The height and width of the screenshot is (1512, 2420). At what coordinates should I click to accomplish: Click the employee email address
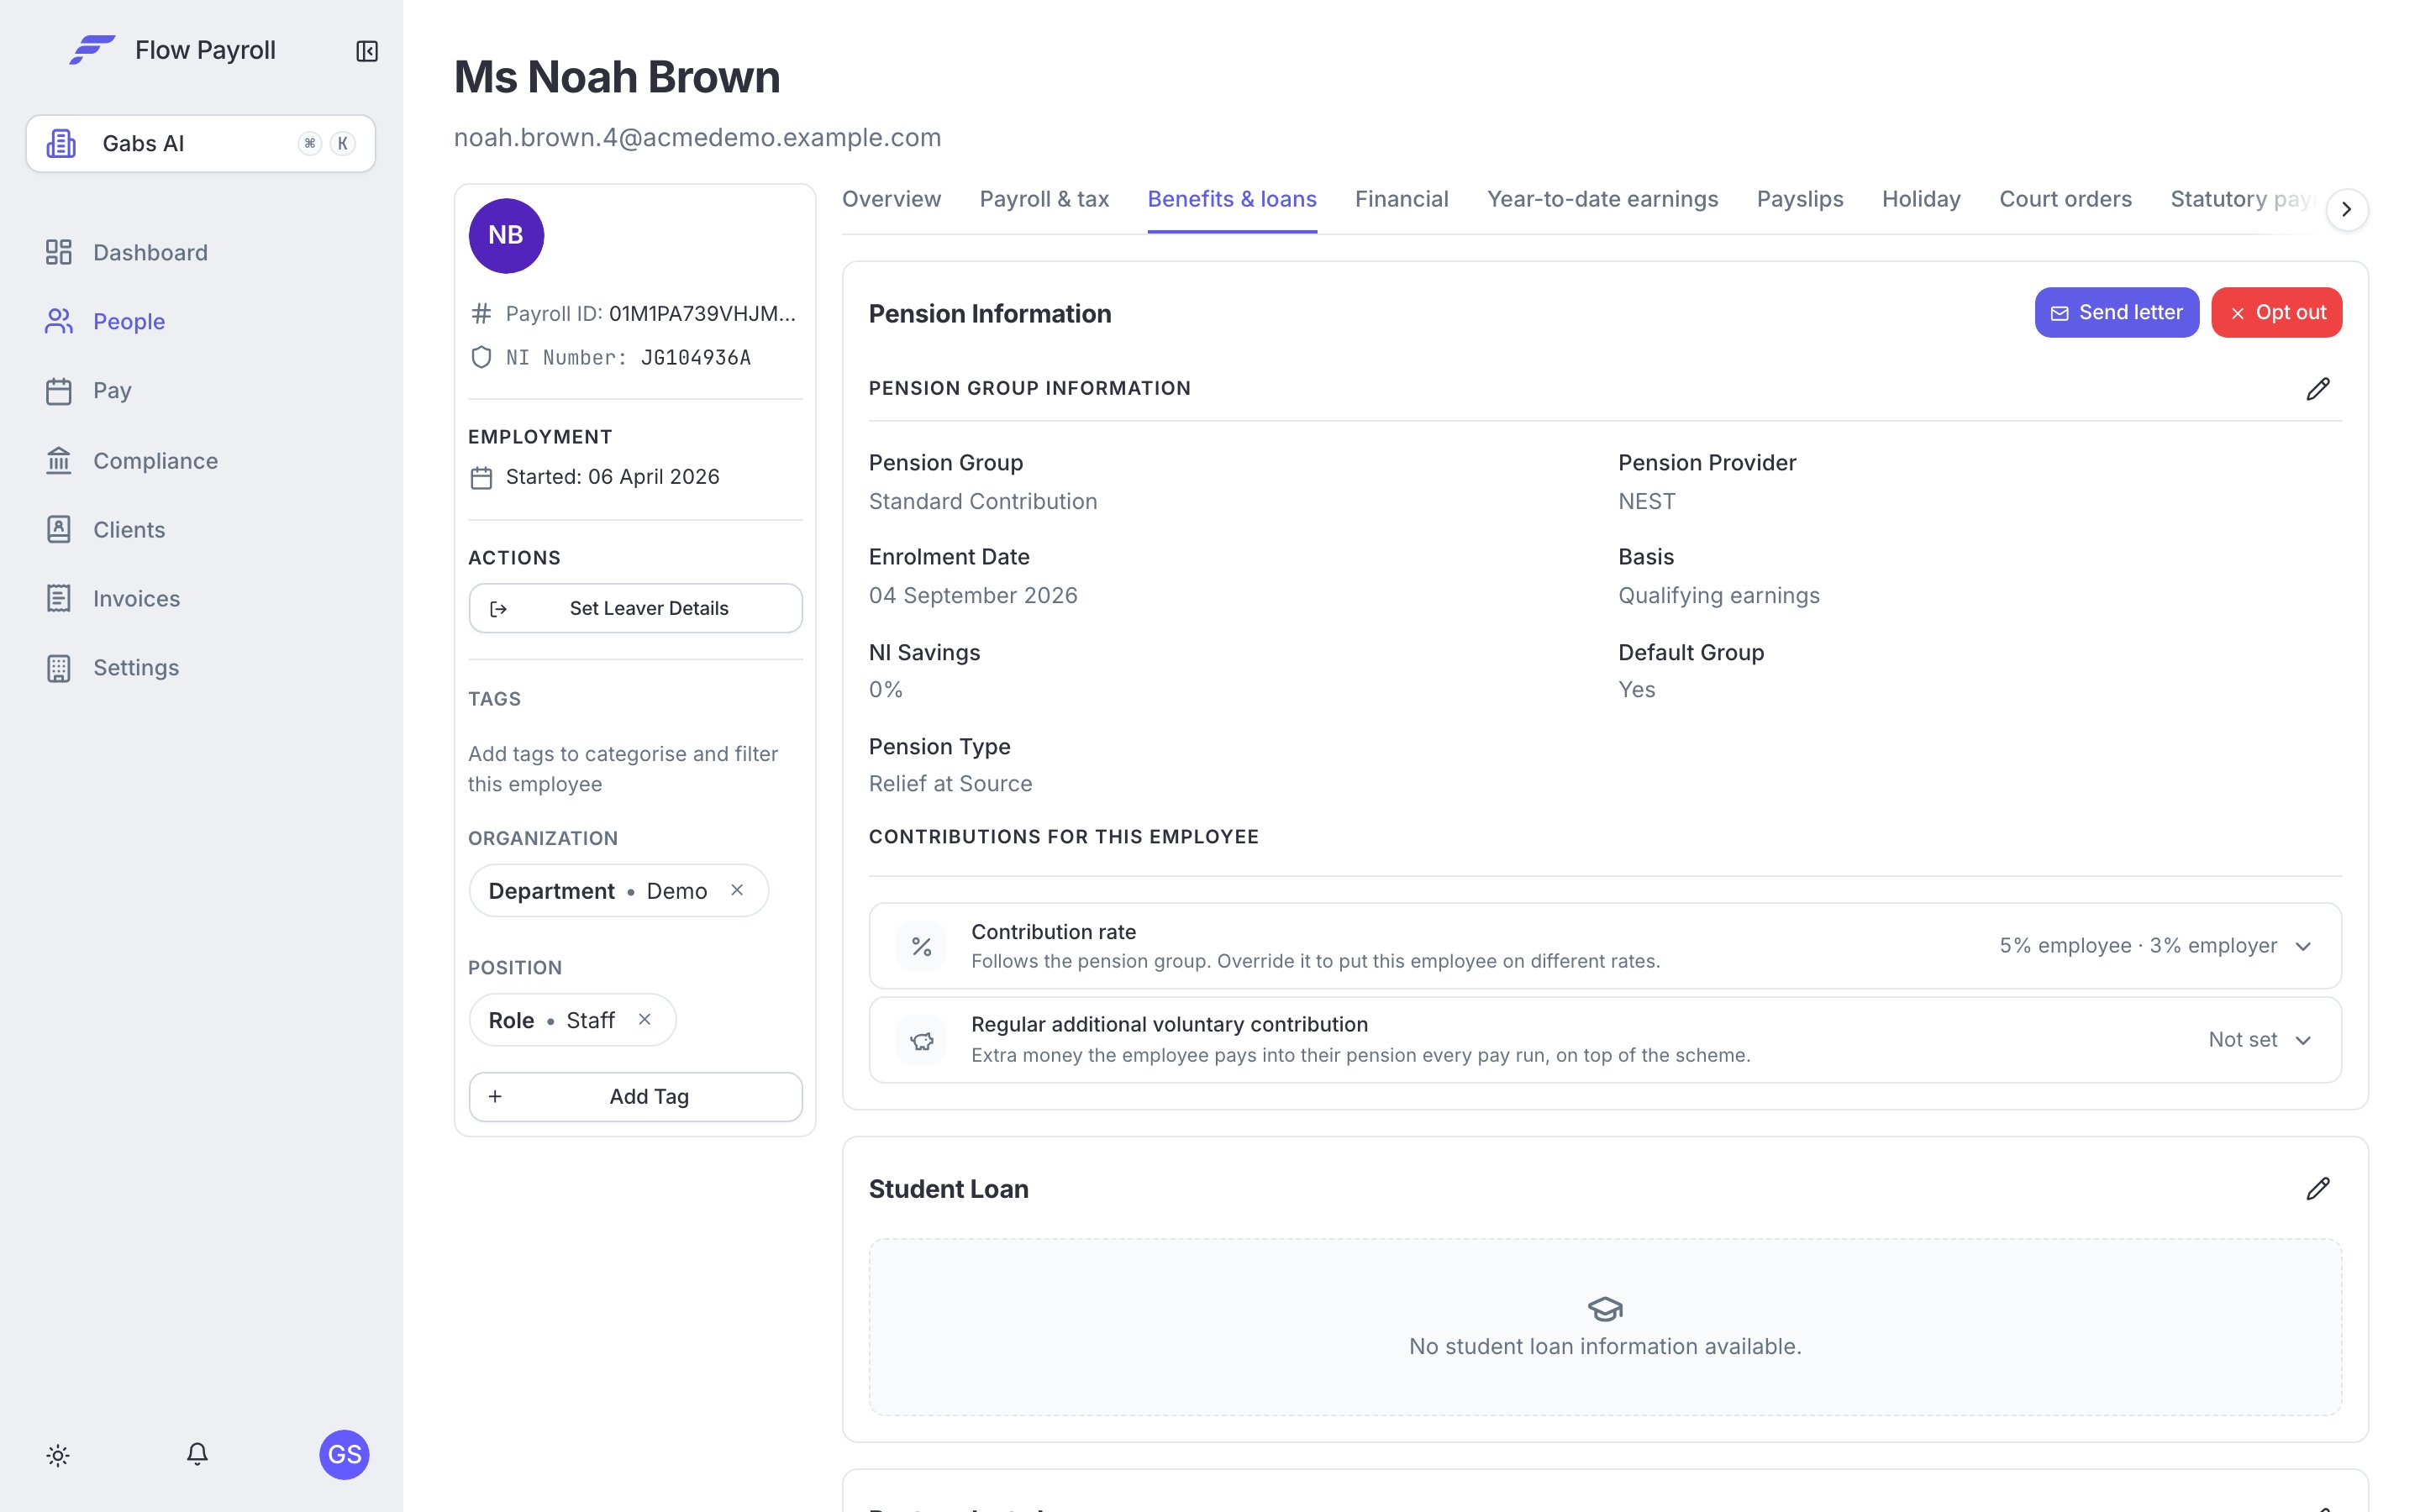point(697,137)
